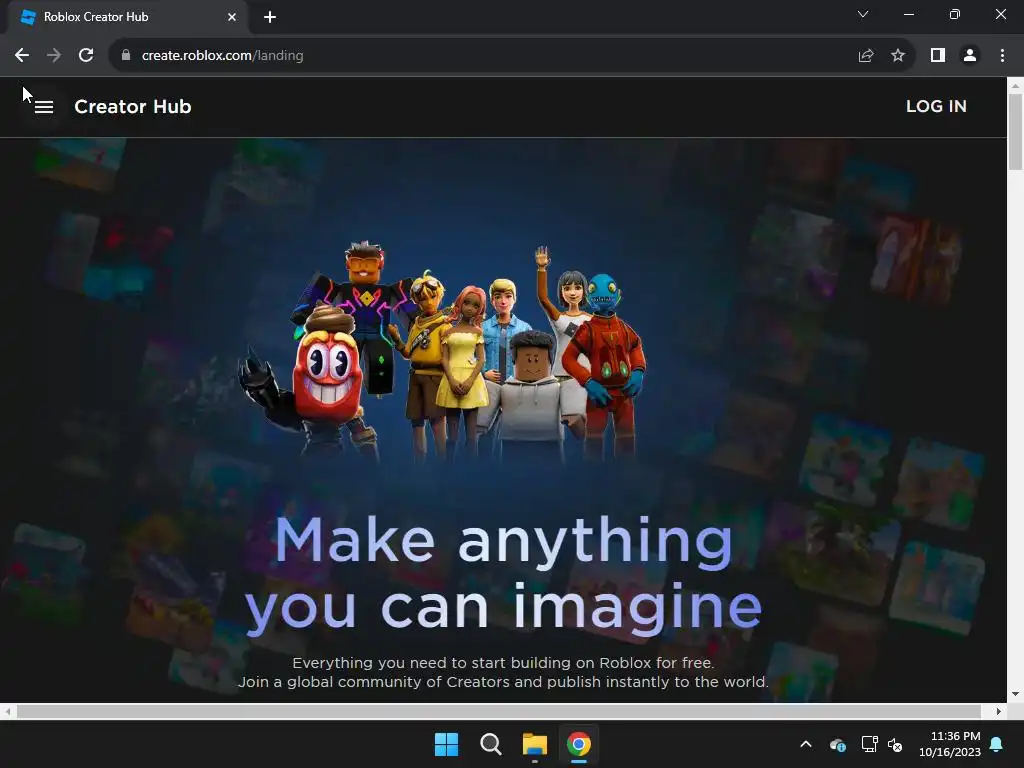The image size is (1024, 768).
Task: Click the OneDrive cloud tray icon
Action: [x=838, y=744]
